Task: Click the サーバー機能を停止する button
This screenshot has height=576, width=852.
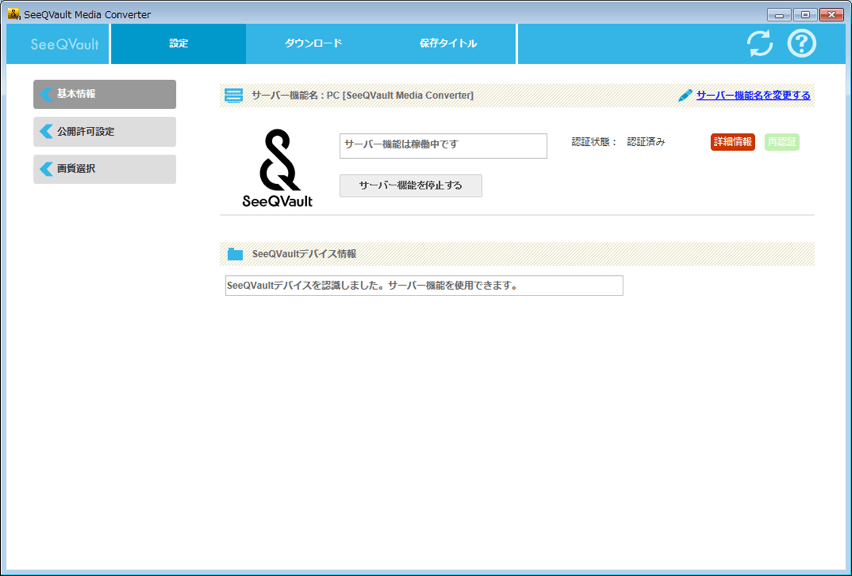Action: 411,185
